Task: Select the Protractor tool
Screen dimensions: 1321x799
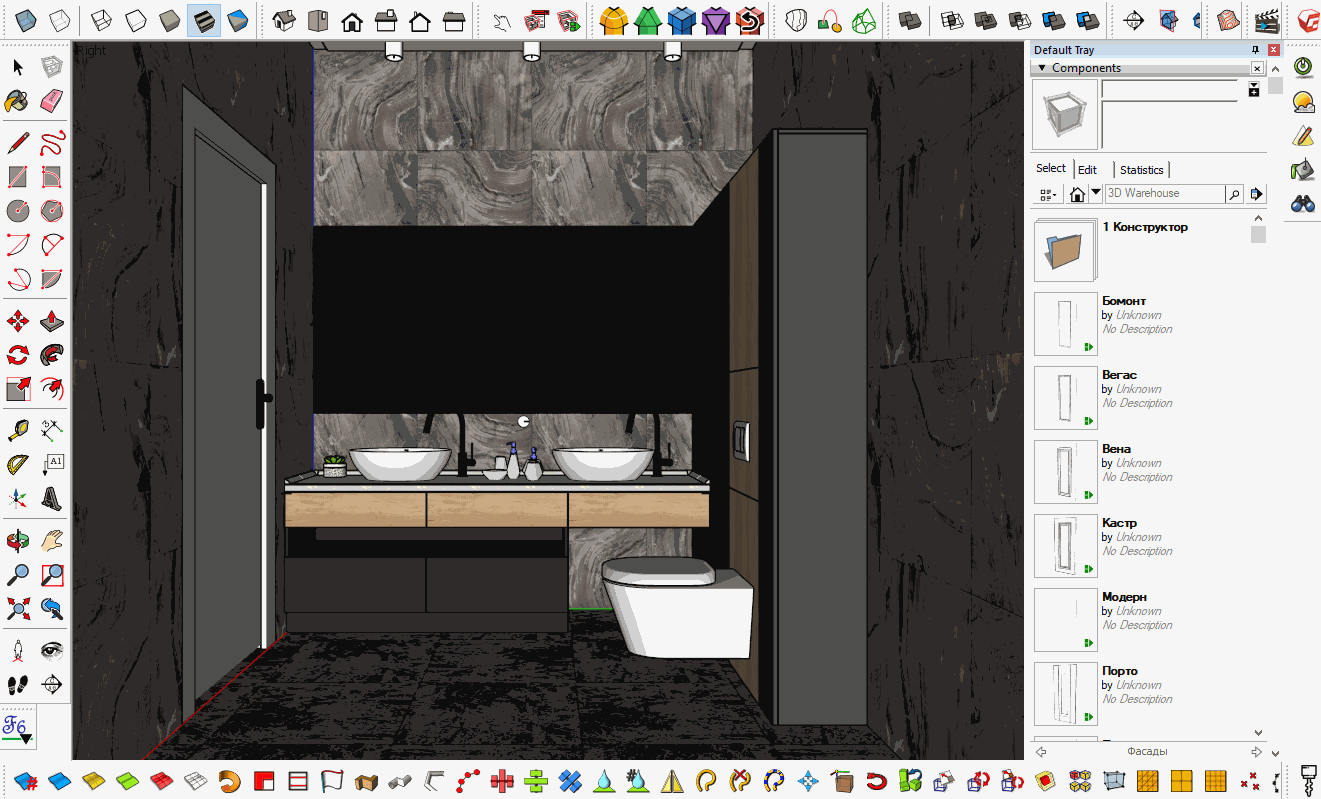Action: (x=17, y=465)
